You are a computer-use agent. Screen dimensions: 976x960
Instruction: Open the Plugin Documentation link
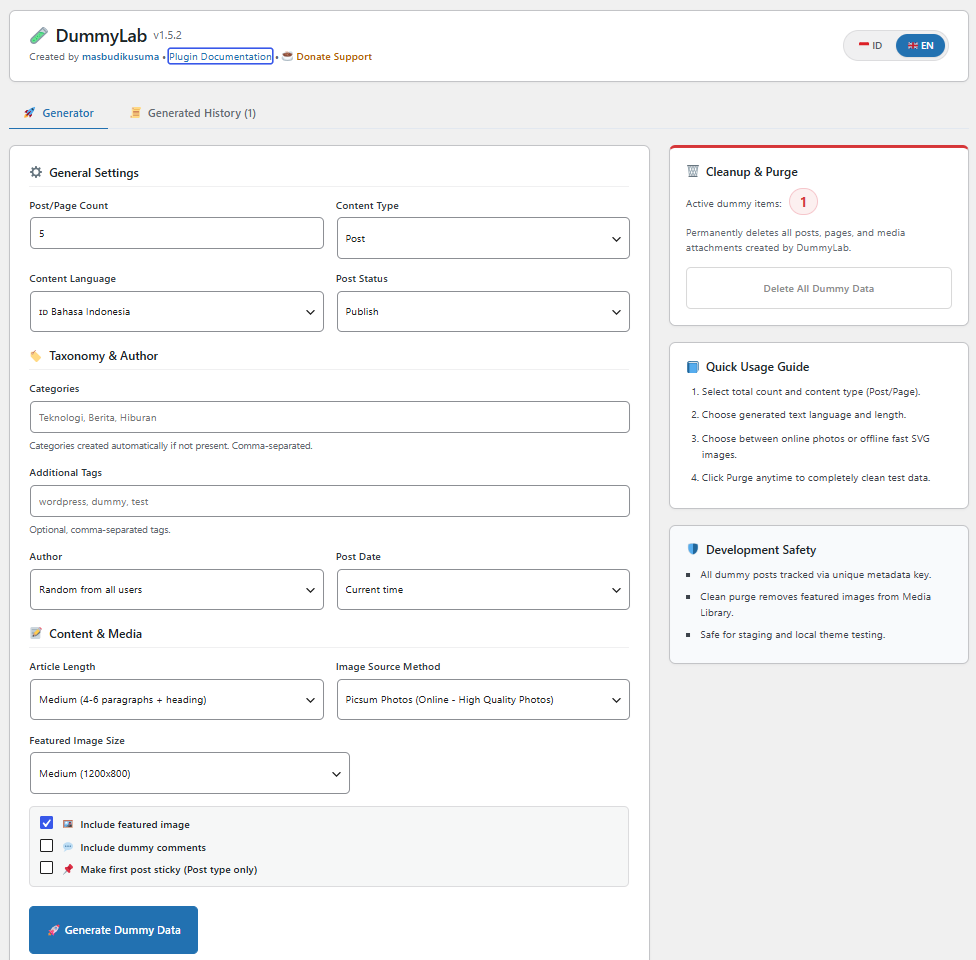pyautogui.click(x=220, y=57)
